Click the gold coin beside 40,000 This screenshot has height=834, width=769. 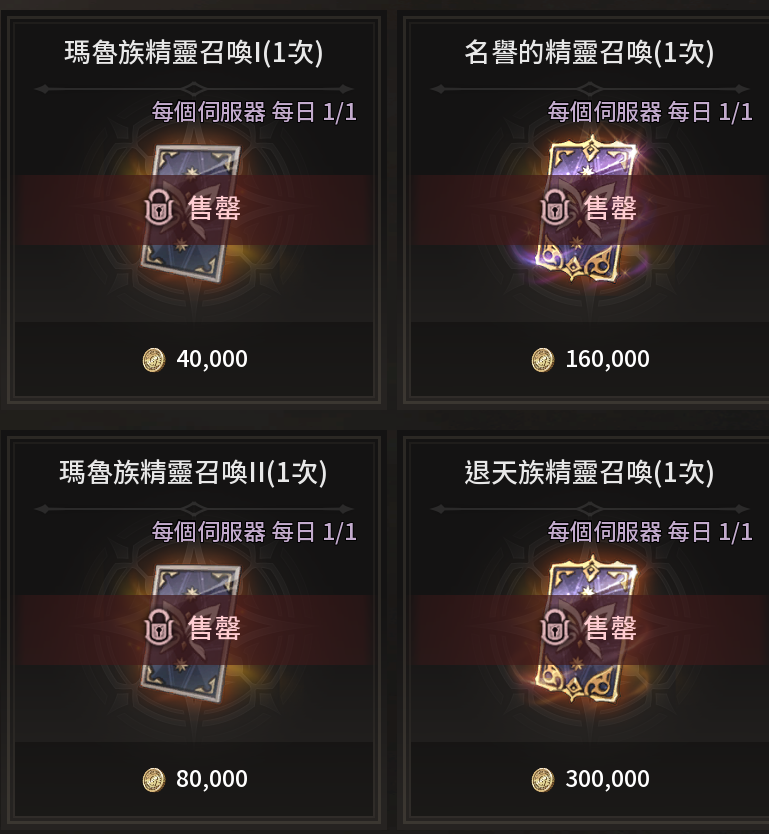(154, 360)
